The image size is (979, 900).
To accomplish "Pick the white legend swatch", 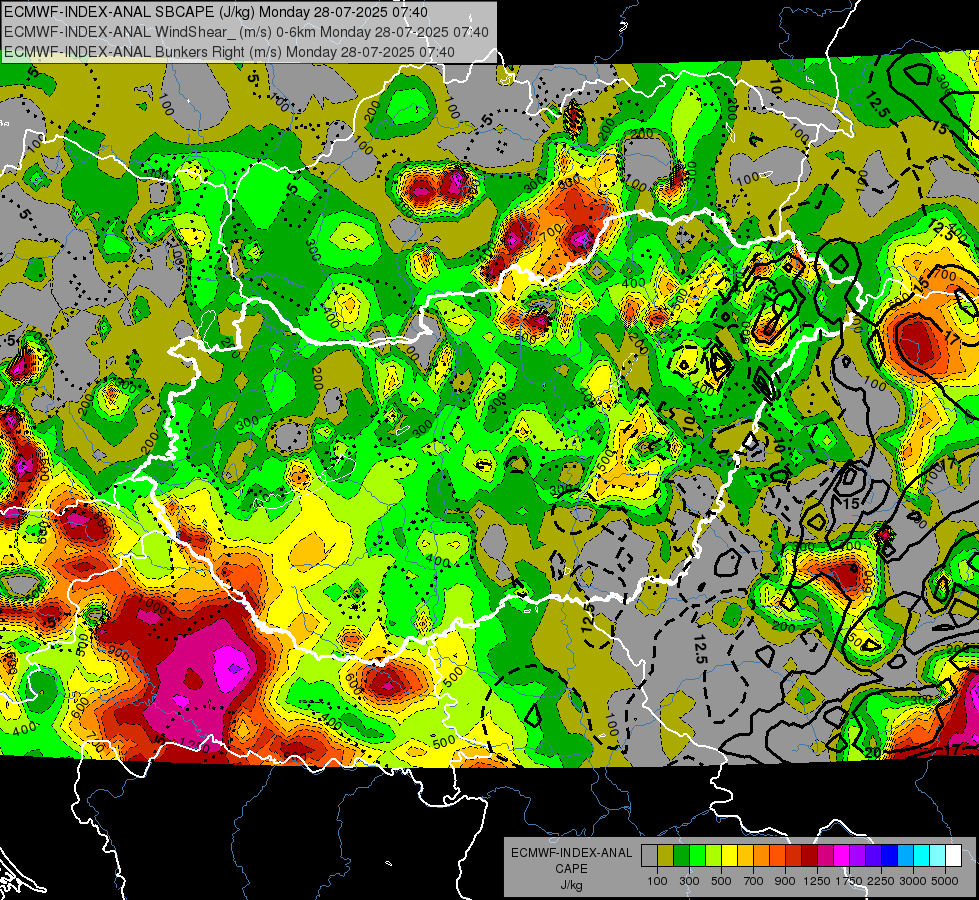I will 953,855.
